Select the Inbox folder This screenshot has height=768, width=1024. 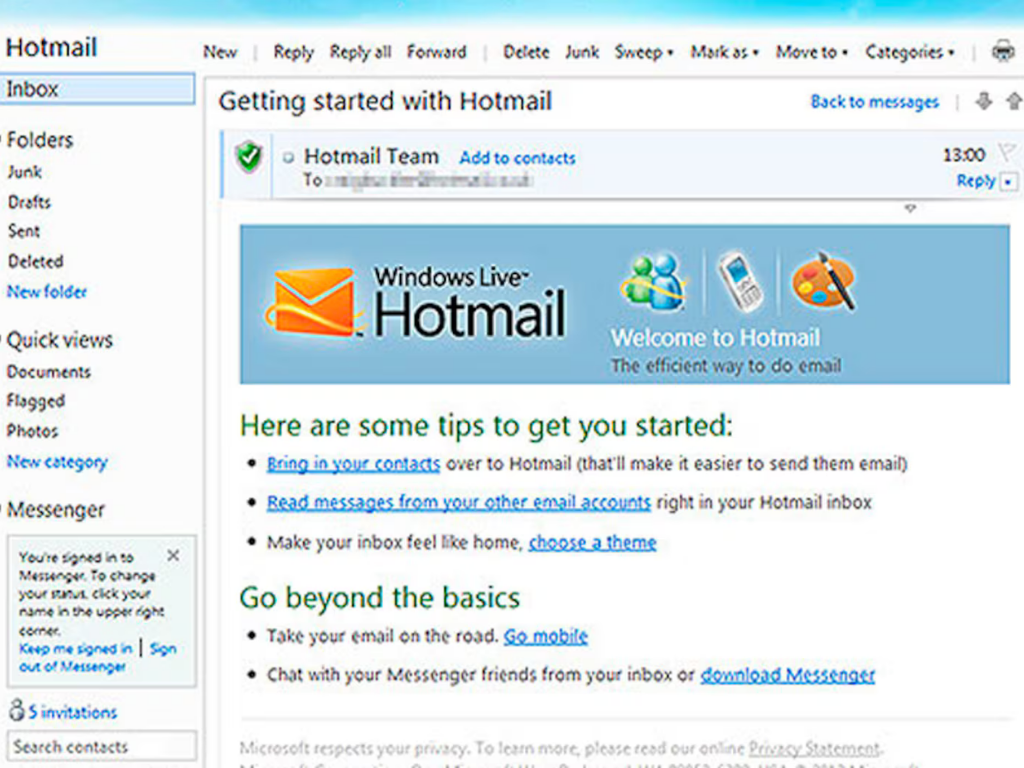point(97,89)
